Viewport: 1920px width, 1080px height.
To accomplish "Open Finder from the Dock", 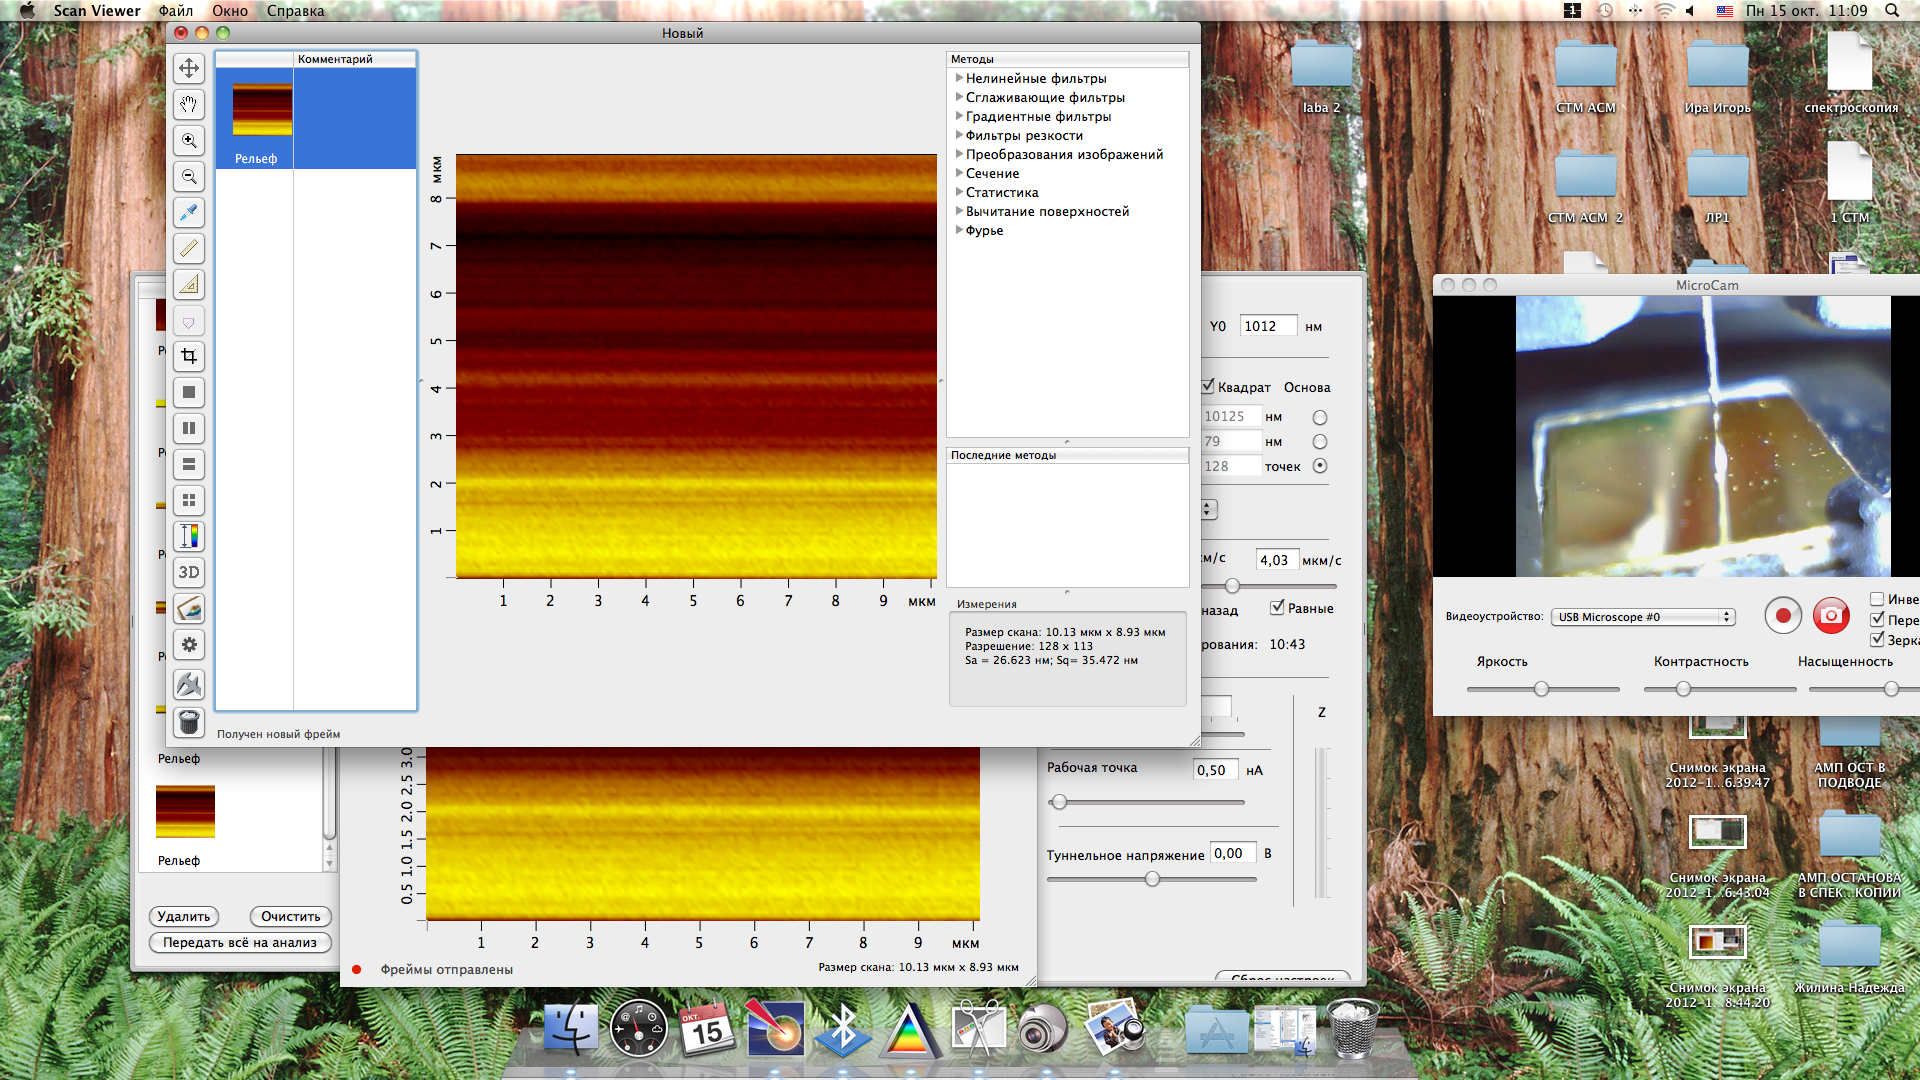I will pyautogui.click(x=571, y=1028).
